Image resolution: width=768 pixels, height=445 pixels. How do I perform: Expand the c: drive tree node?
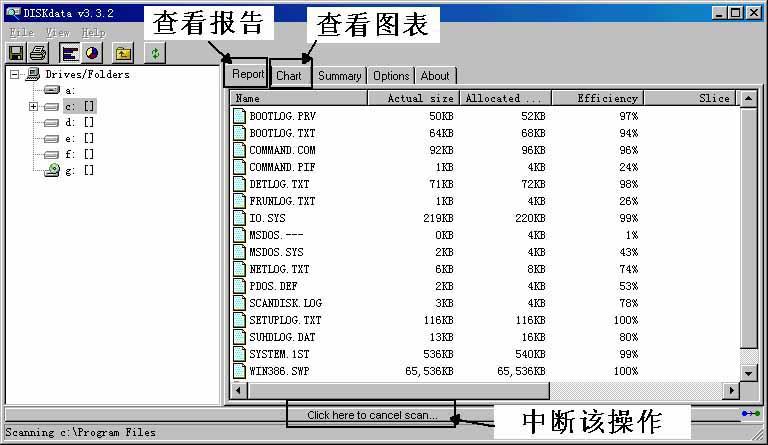(x=33, y=106)
